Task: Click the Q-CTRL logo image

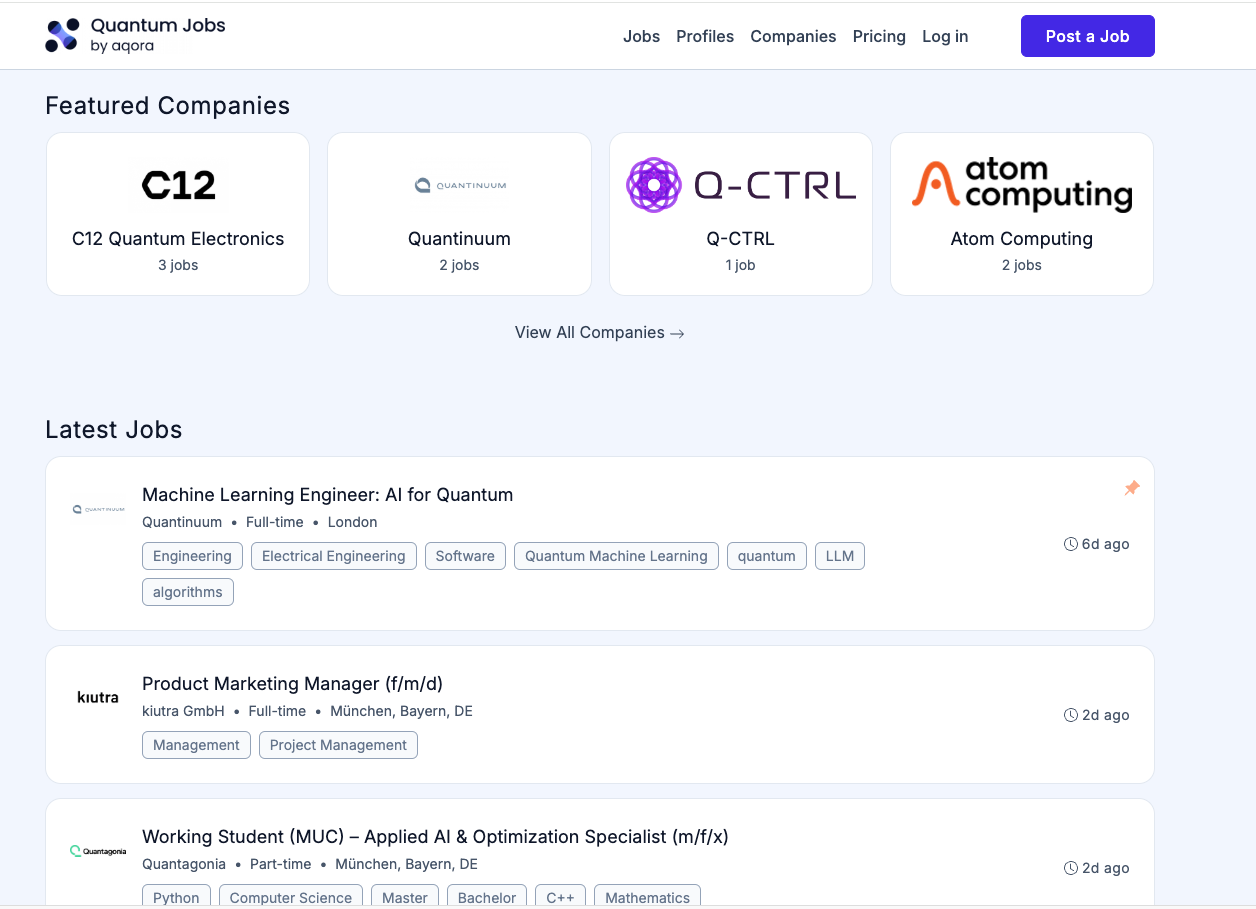Action: [741, 185]
